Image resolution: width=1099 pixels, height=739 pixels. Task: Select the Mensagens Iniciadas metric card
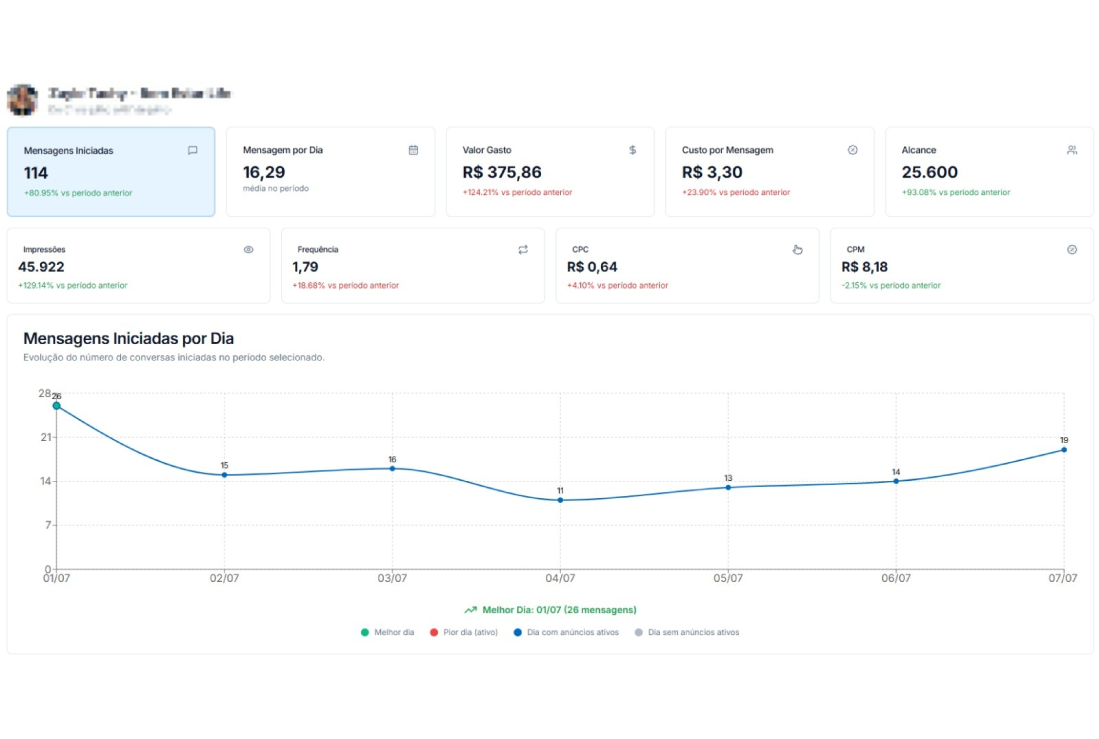(x=111, y=172)
